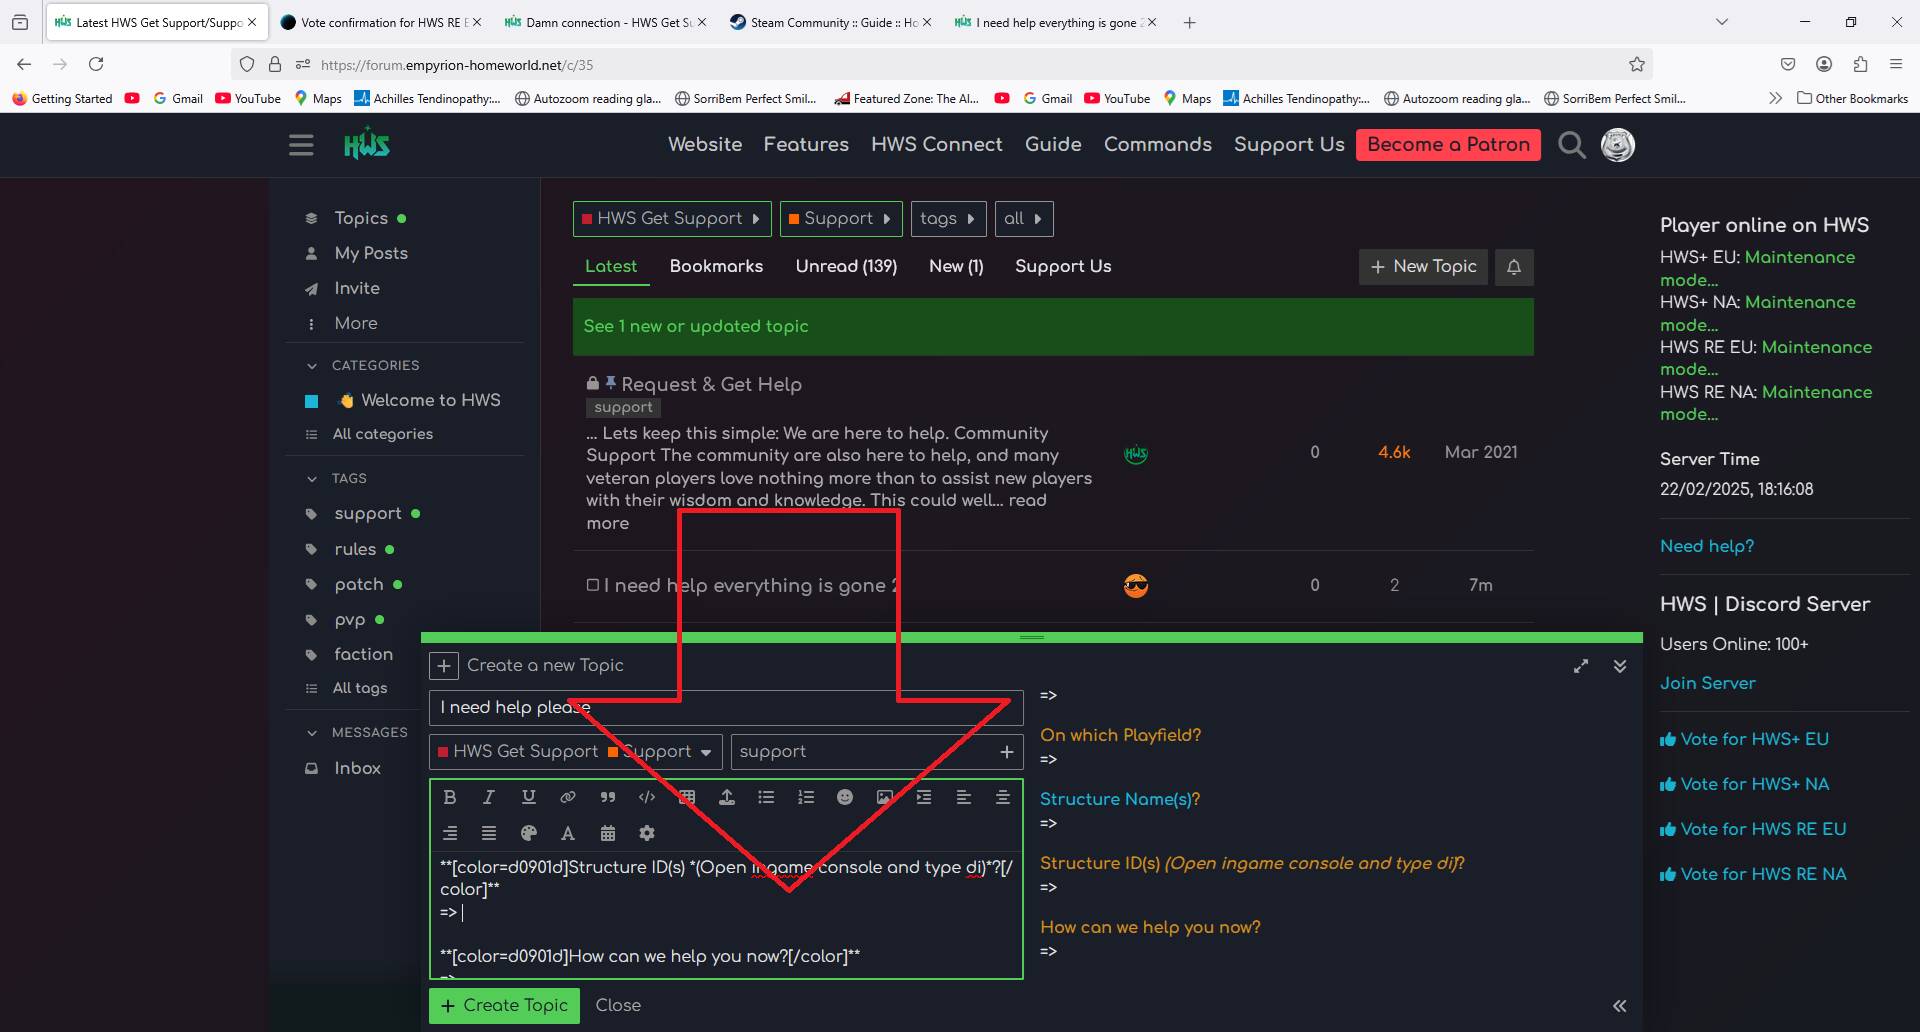
Task: Bookmark this page with the star icon
Action: (x=1637, y=64)
